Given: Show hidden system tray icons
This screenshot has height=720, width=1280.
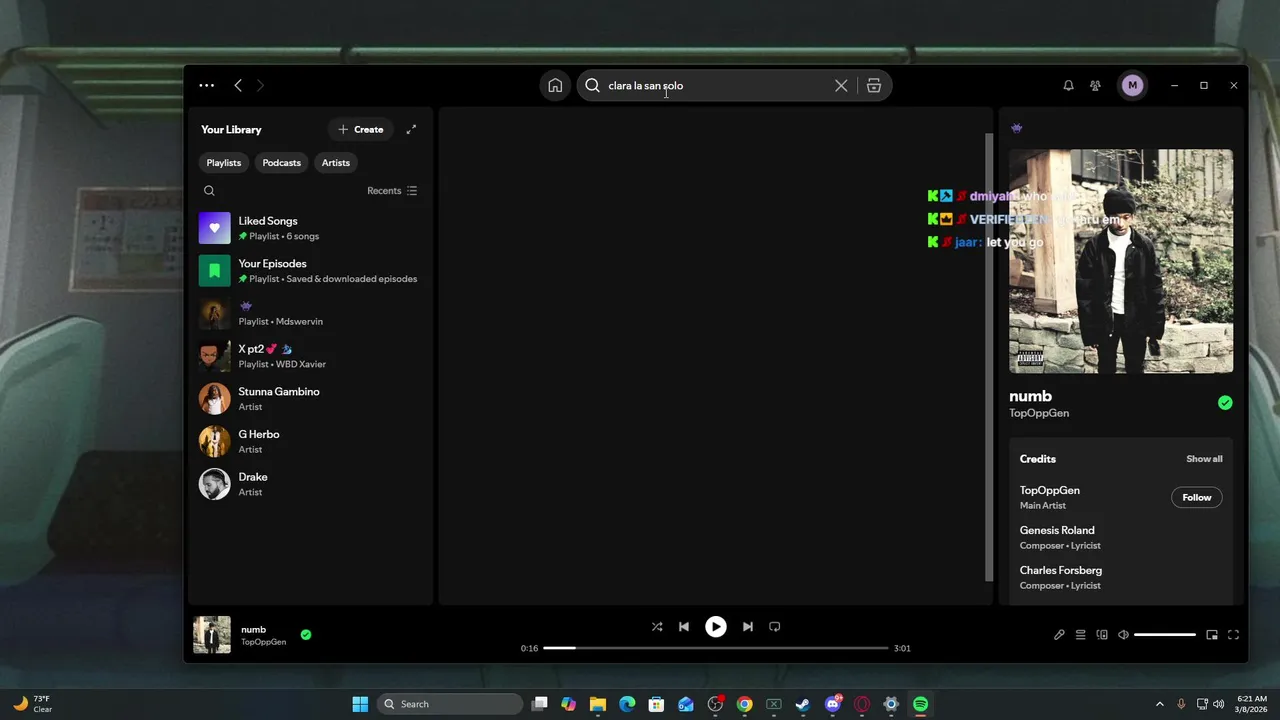Looking at the screenshot, I should click(1159, 704).
